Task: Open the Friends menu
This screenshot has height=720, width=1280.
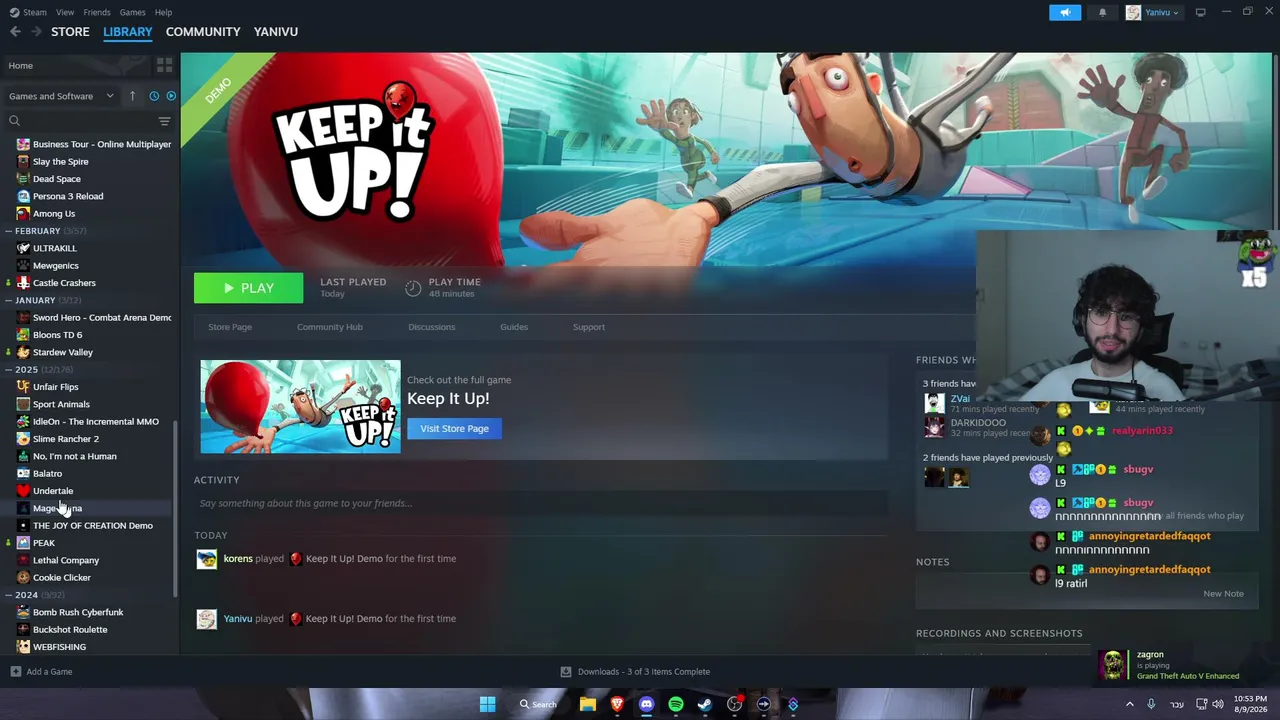Action: click(97, 12)
